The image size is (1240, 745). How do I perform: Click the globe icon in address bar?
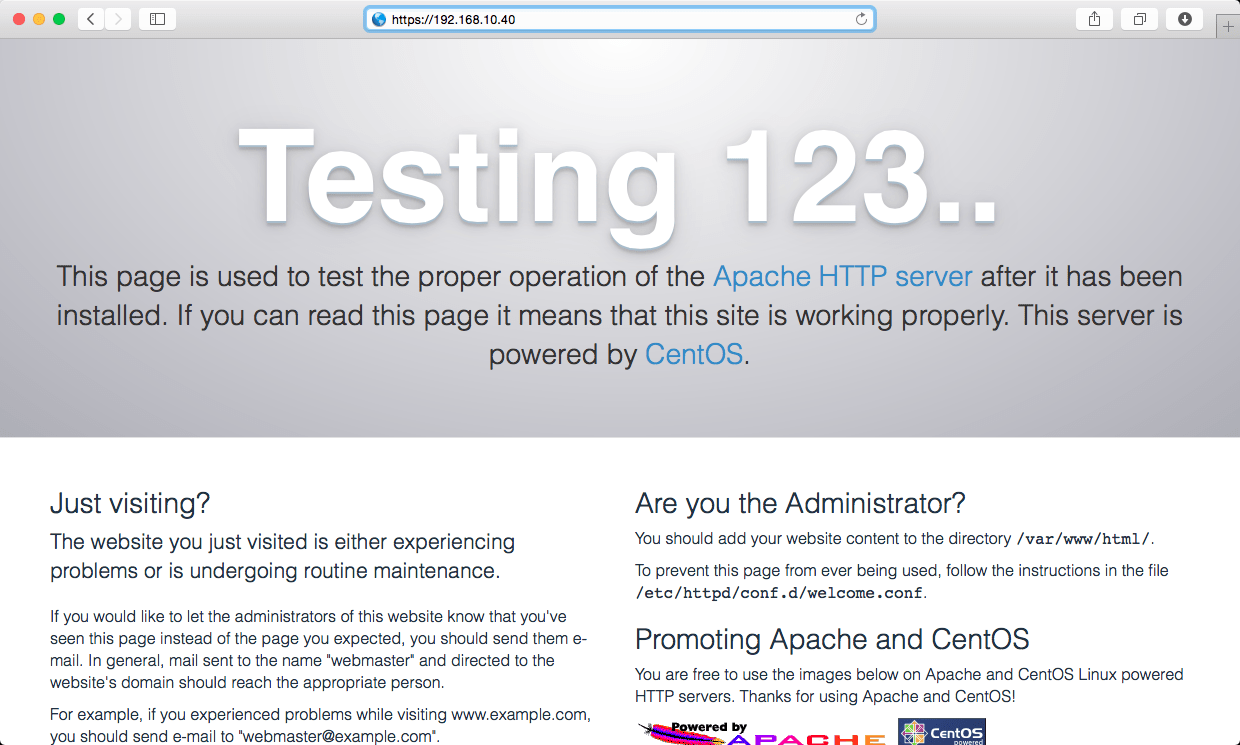pyautogui.click(x=378, y=19)
